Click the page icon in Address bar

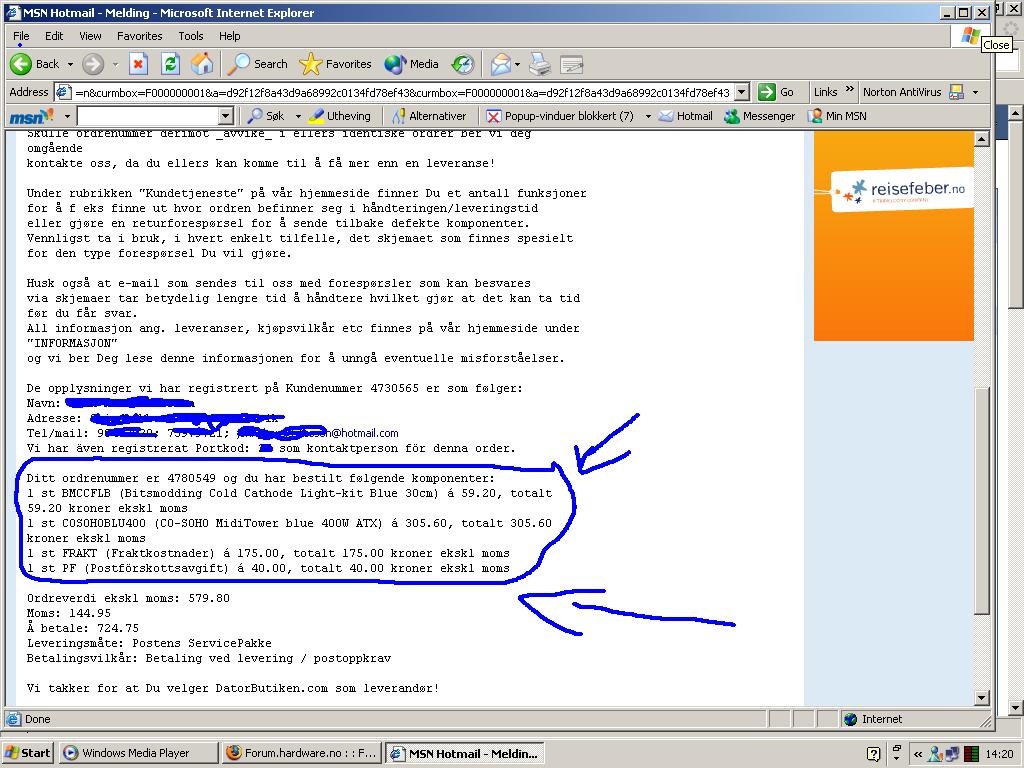(x=63, y=92)
